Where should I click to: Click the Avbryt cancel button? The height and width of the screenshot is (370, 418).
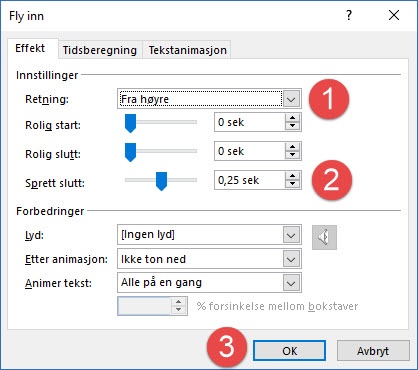pyautogui.click(x=373, y=351)
